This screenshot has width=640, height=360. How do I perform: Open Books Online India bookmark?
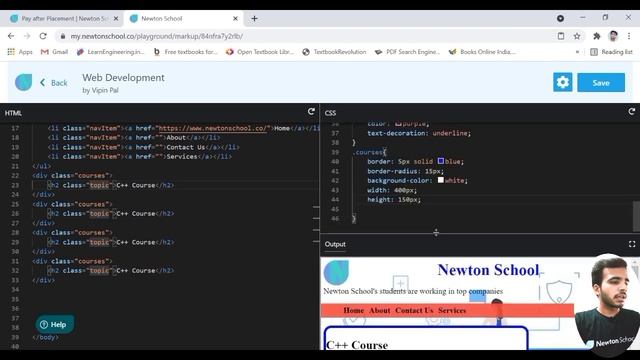[482, 52]
